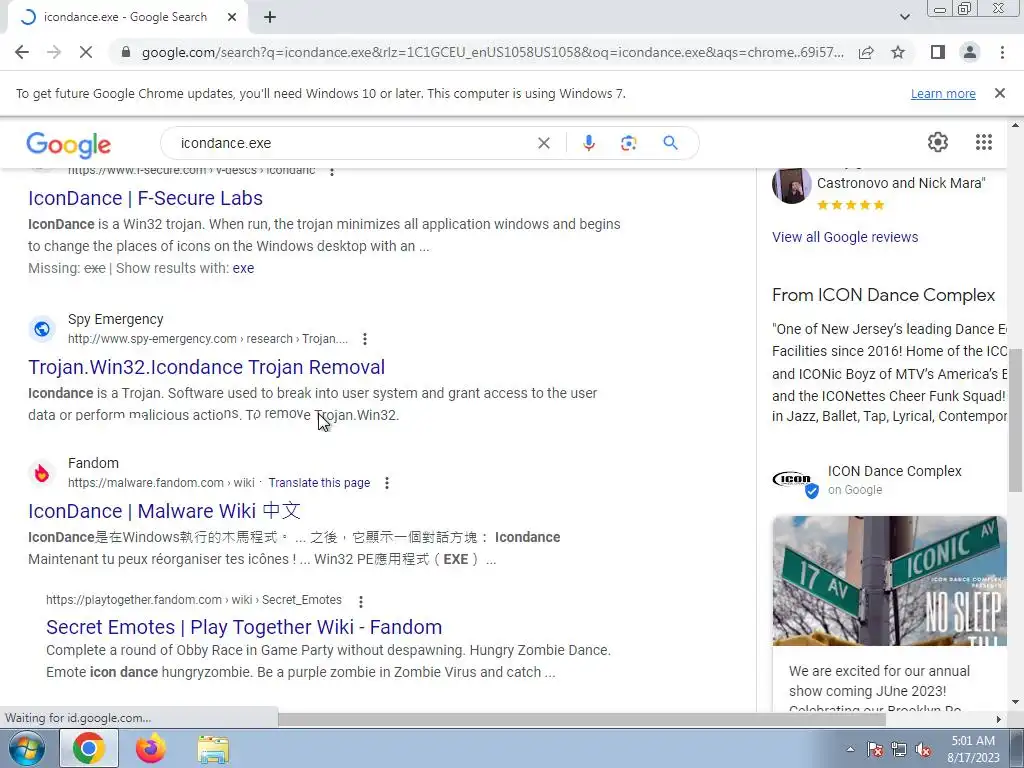Search by image with Google Lens
This screenshot has width=1024, height=768.
coord(628,143)
